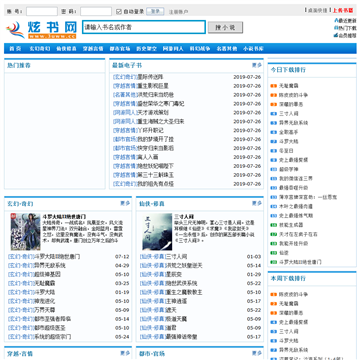Click rank badge of 三寸人间 in 今日下载排行
Image resolution: width=360 pixels, height=360 pixels.
click(274, 114)
